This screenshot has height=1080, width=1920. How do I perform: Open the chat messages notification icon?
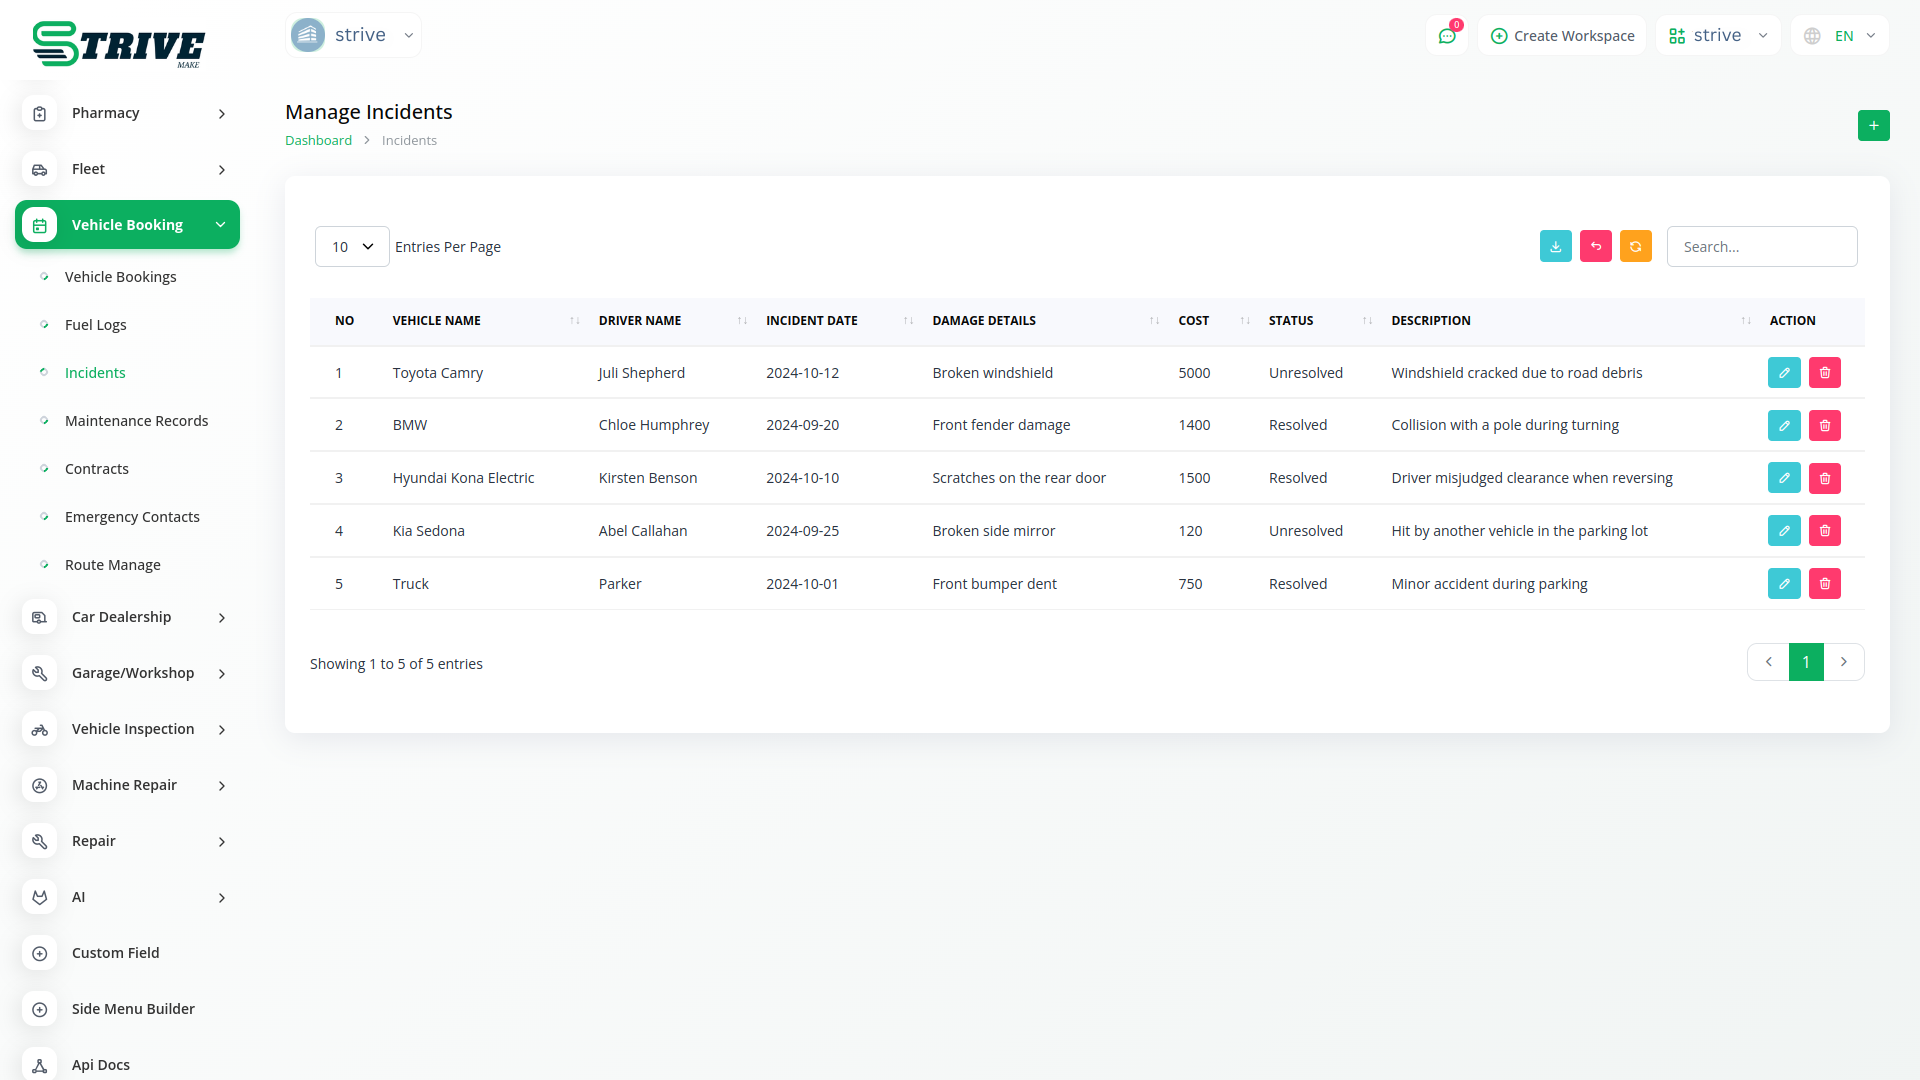tap(1446, 36)
